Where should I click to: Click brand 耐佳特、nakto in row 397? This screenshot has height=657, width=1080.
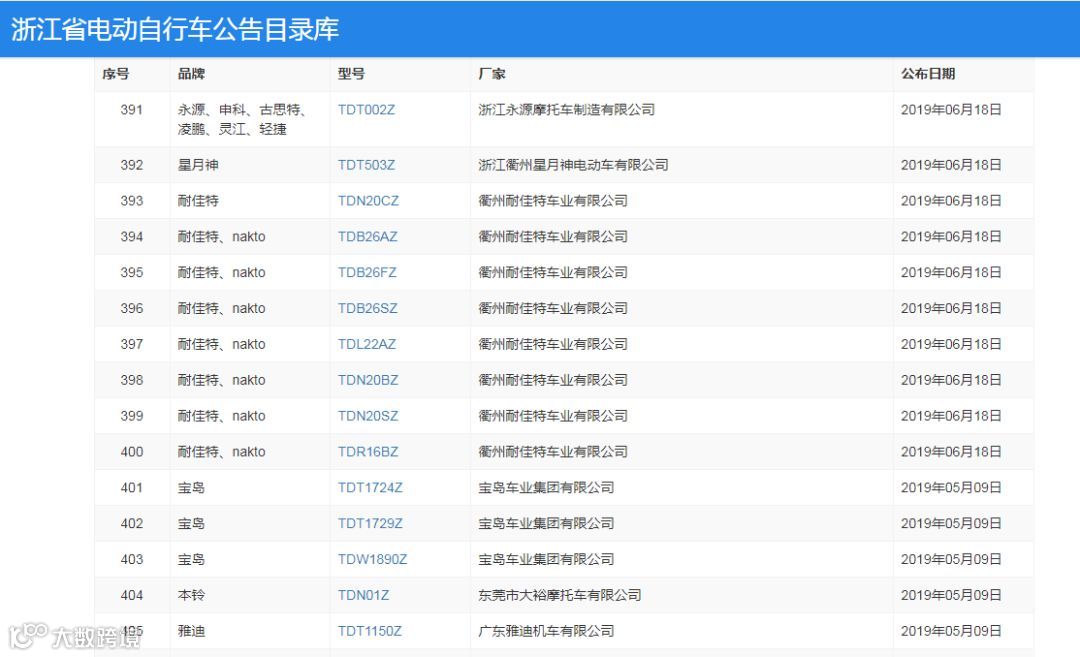222,344
